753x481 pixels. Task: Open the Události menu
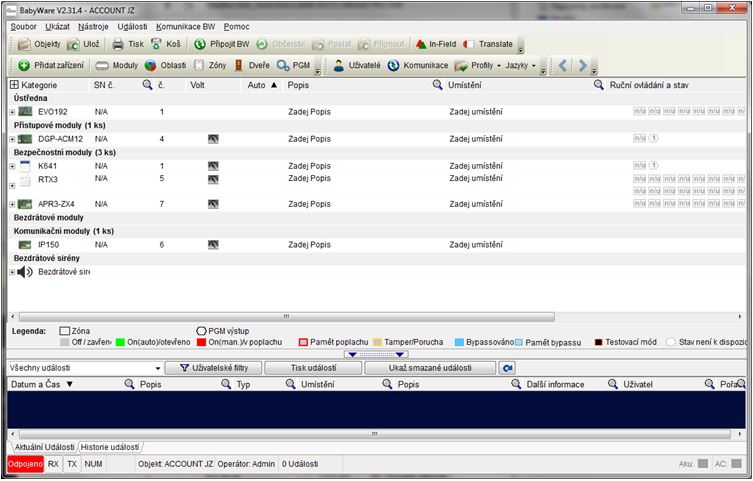133,26
